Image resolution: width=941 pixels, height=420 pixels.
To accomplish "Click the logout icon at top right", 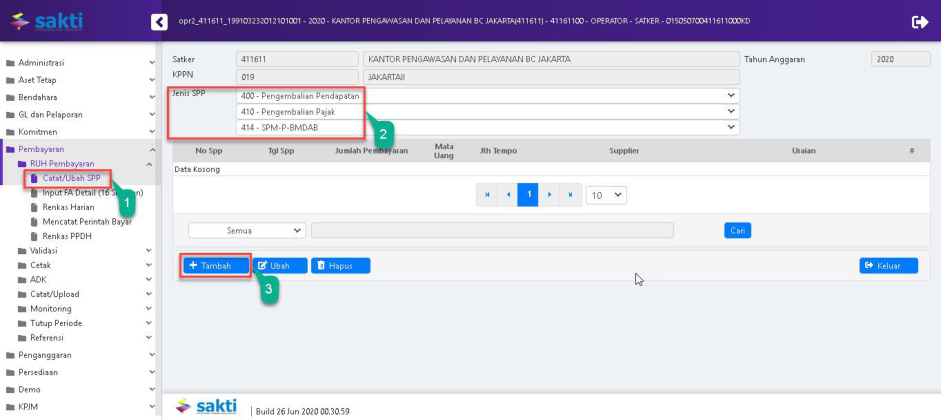I will coord(919,21).
